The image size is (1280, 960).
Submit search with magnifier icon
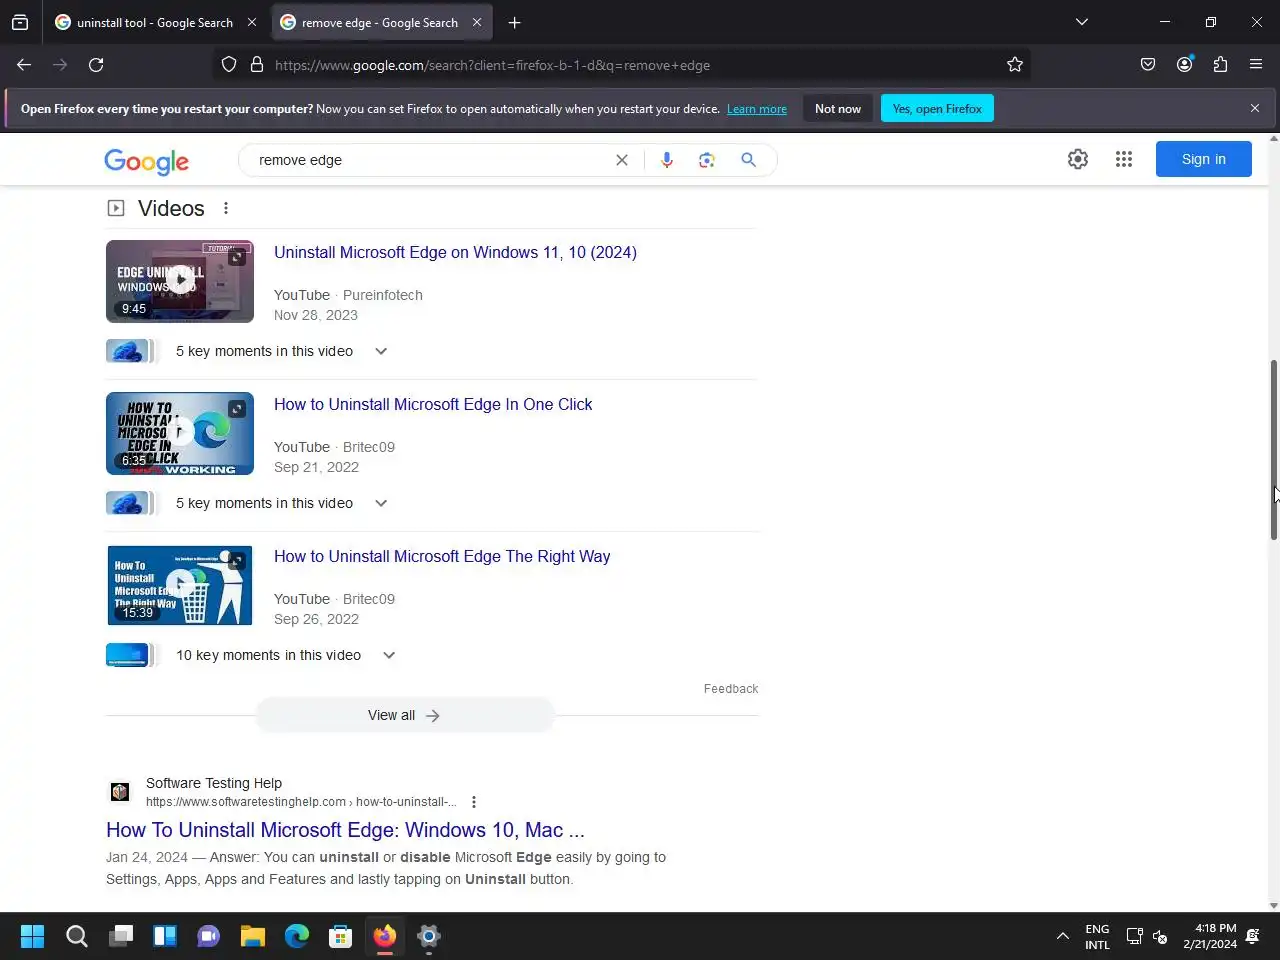point(748,160)
